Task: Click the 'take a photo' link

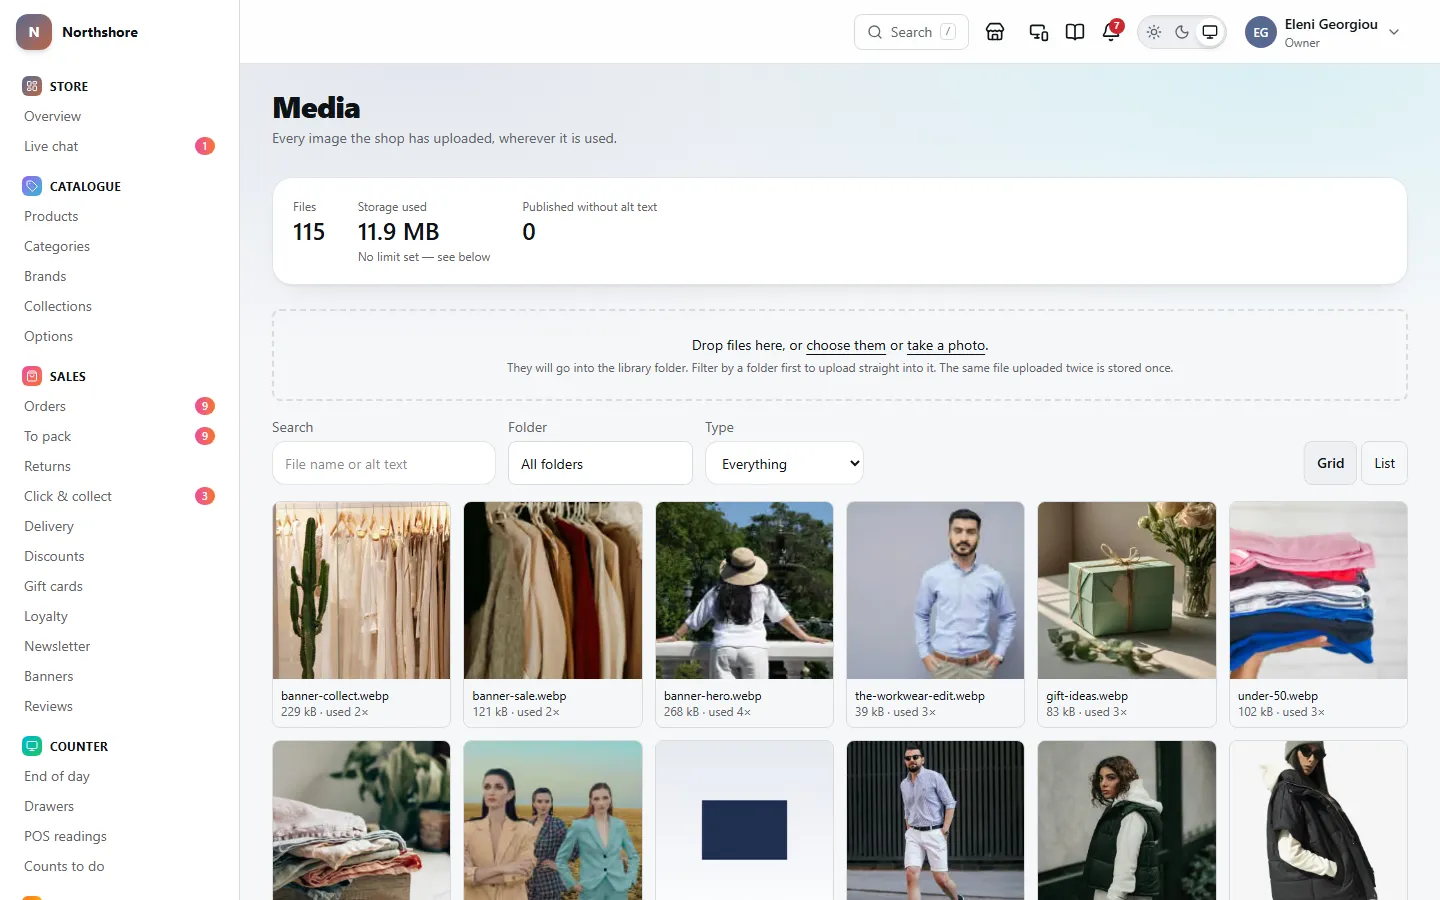Action: (x=946, y=345)
